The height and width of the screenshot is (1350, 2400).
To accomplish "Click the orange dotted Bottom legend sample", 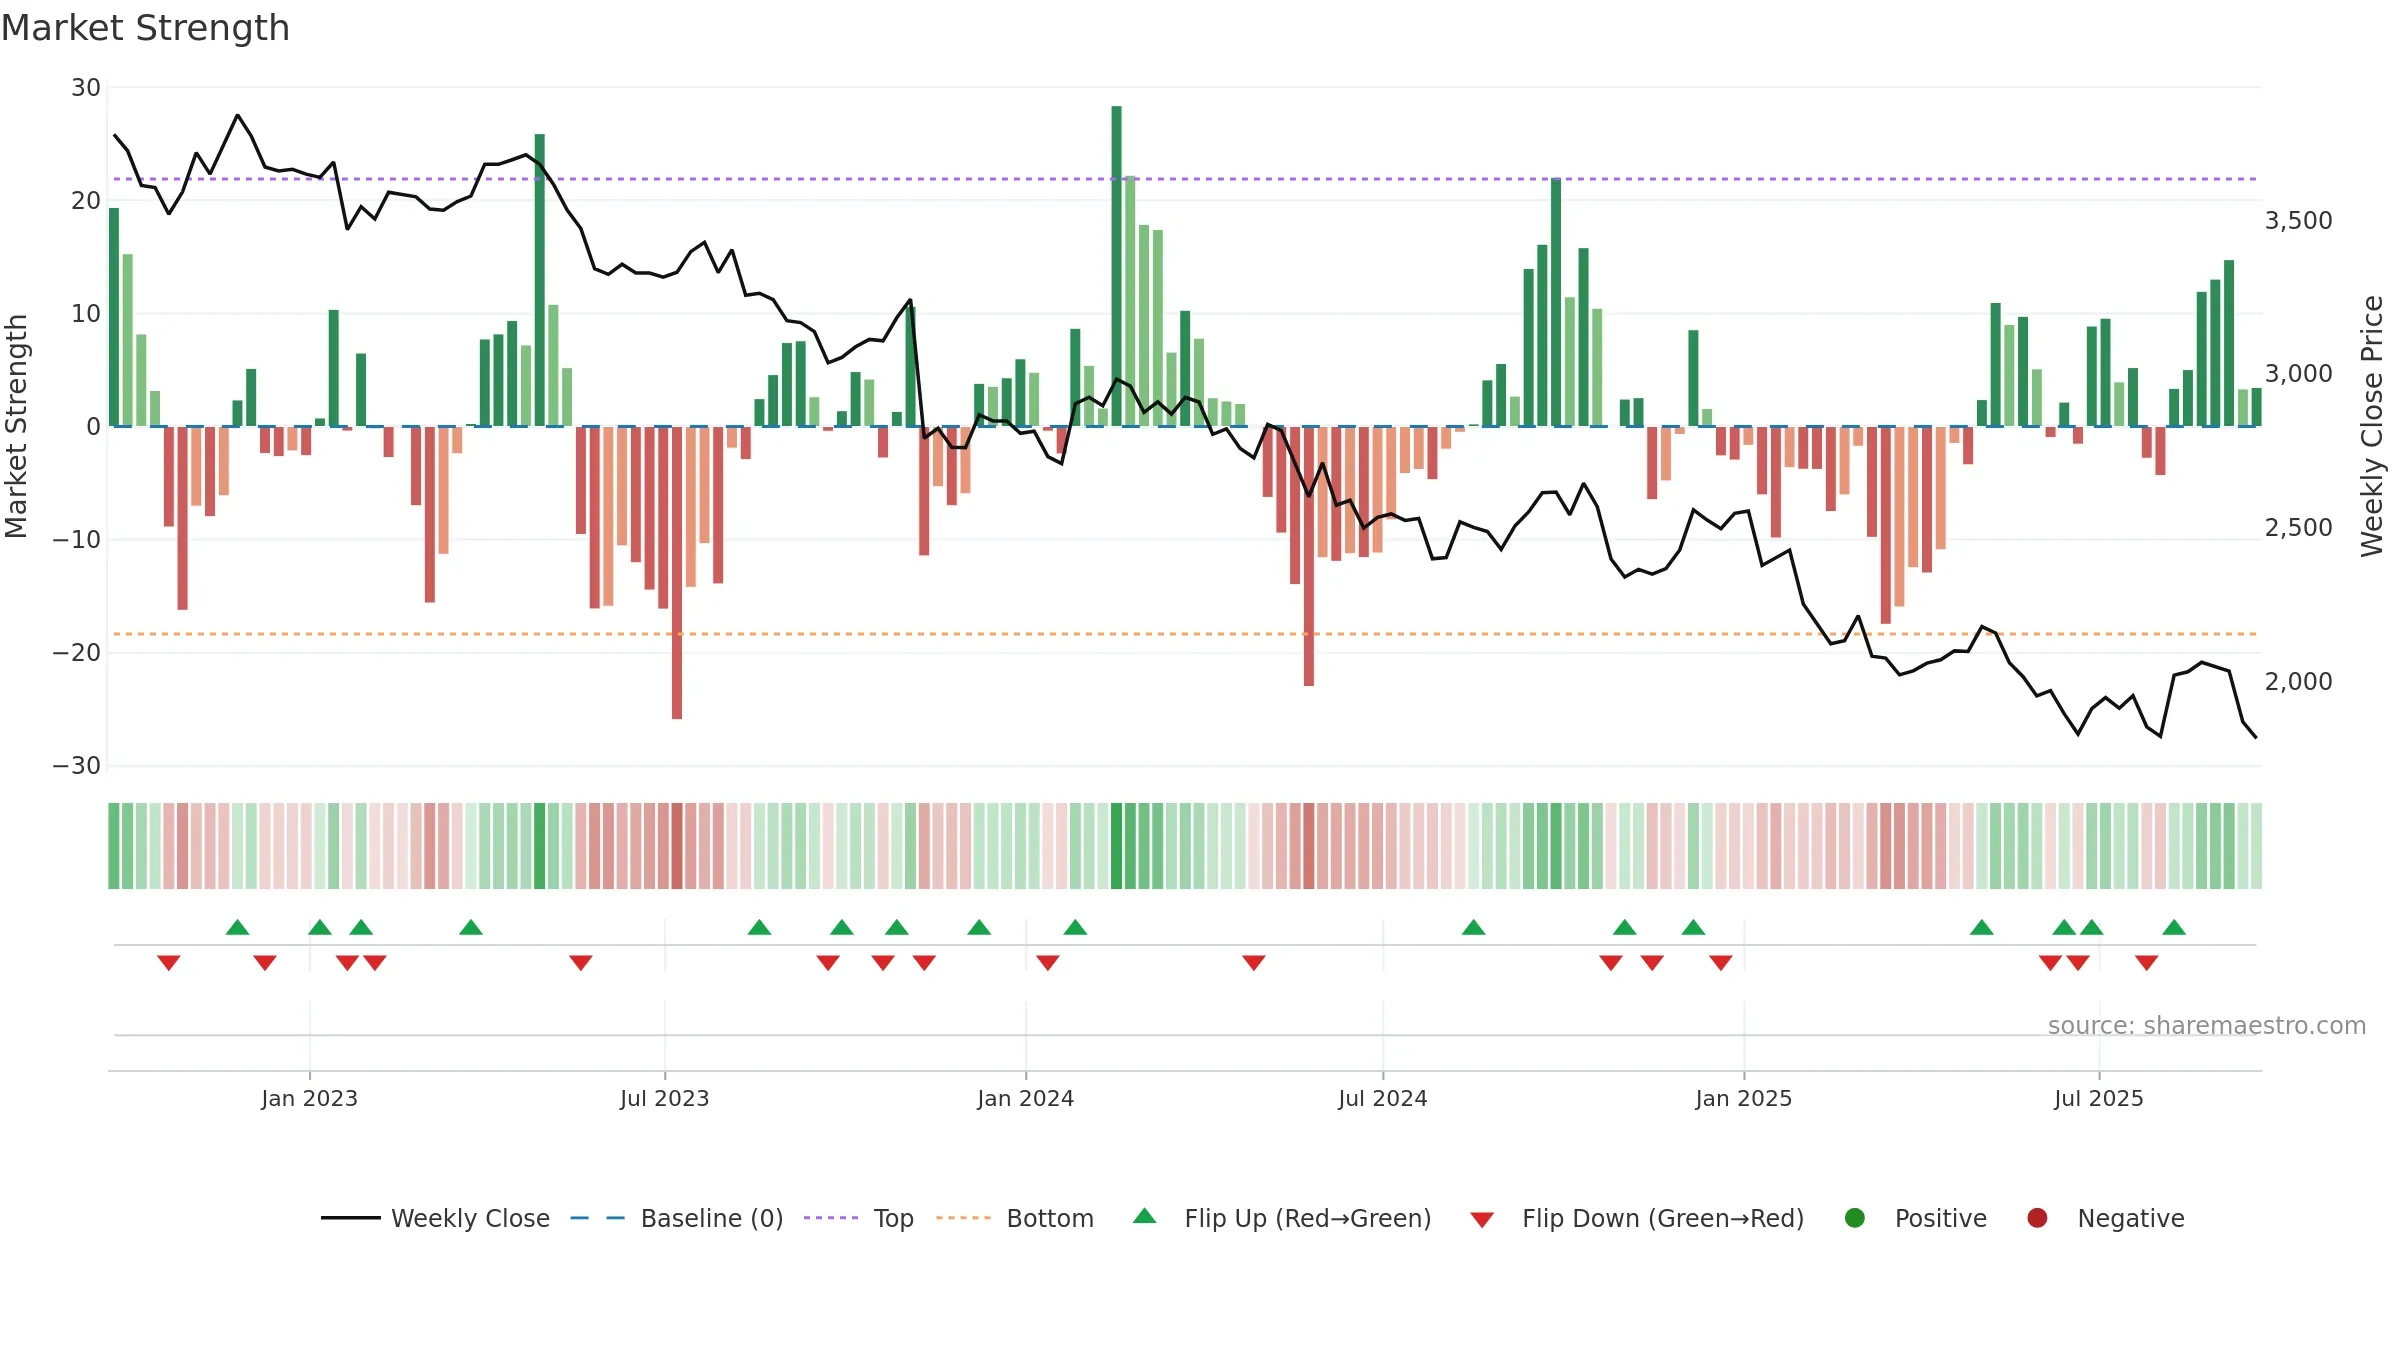I will (964, 1218).
